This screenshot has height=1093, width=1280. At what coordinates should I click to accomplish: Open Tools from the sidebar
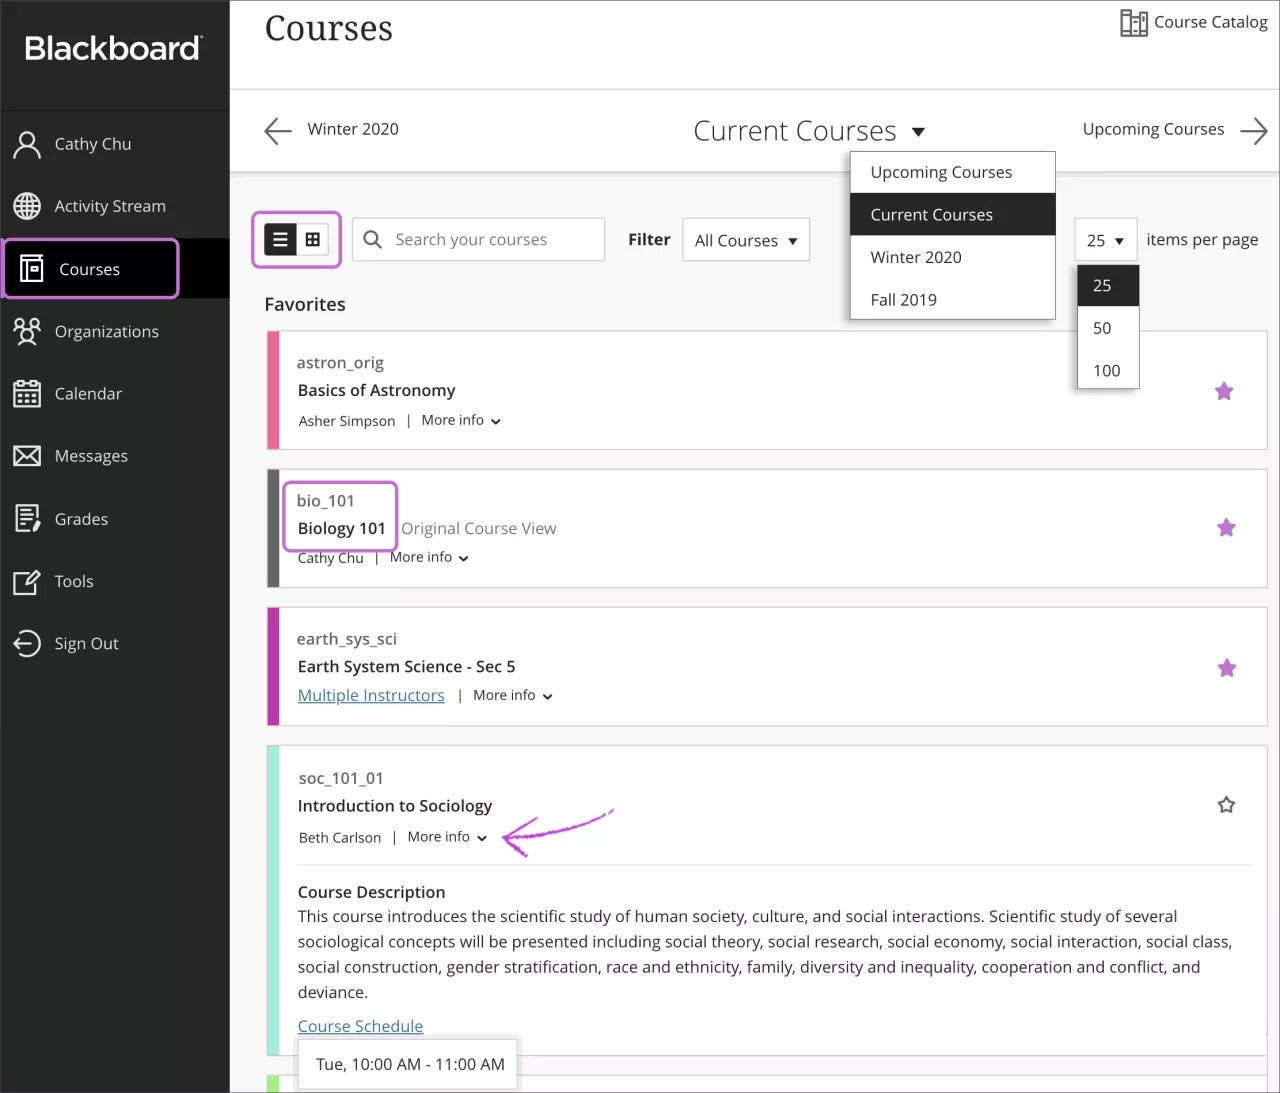27,581
